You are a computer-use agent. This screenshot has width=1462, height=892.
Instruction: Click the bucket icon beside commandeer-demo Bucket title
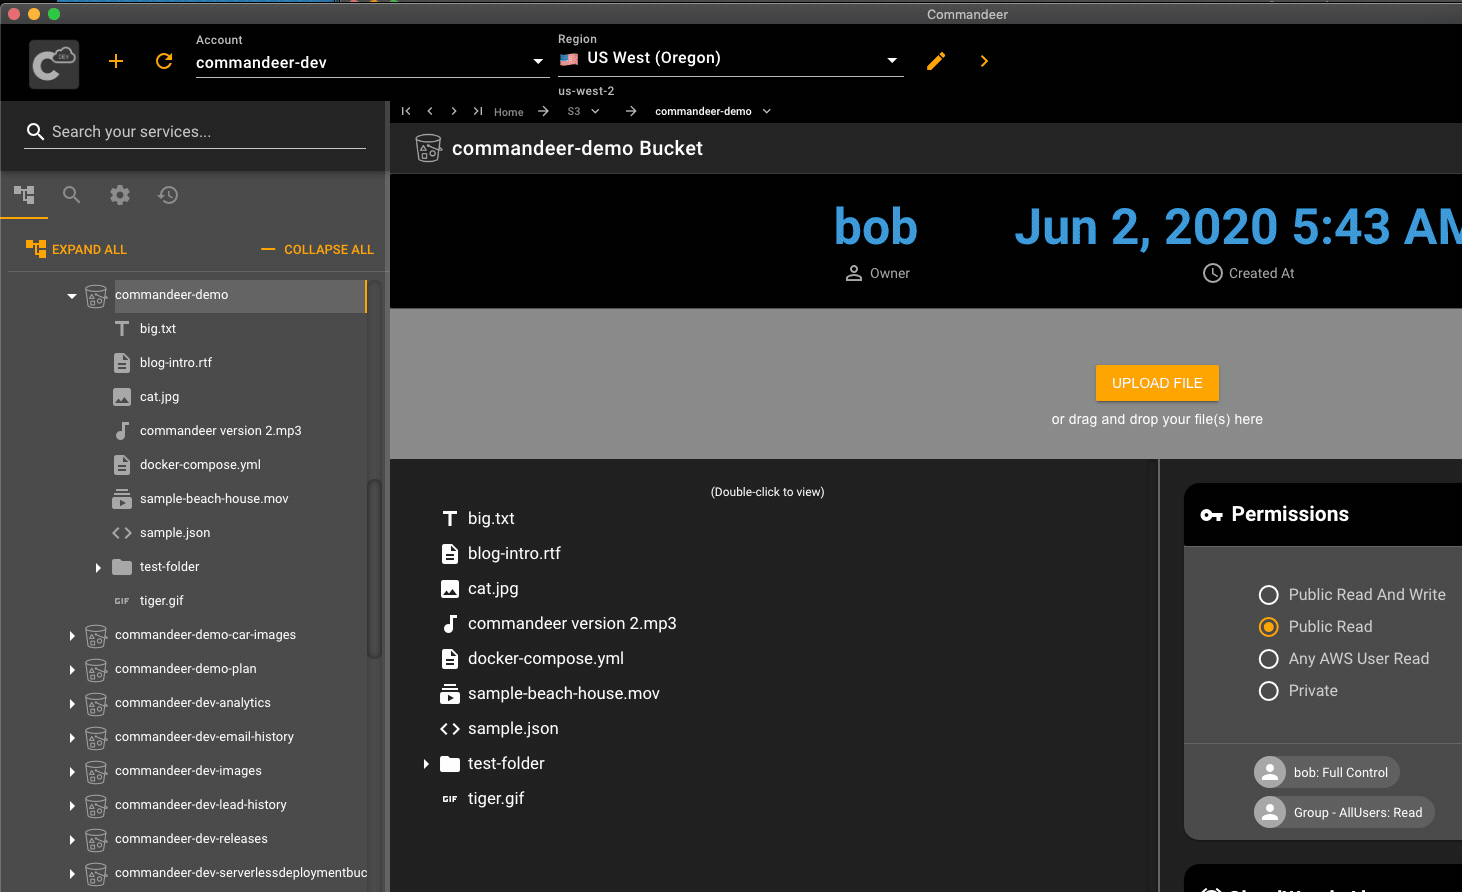pyautogui.click(x=428, y=148)
